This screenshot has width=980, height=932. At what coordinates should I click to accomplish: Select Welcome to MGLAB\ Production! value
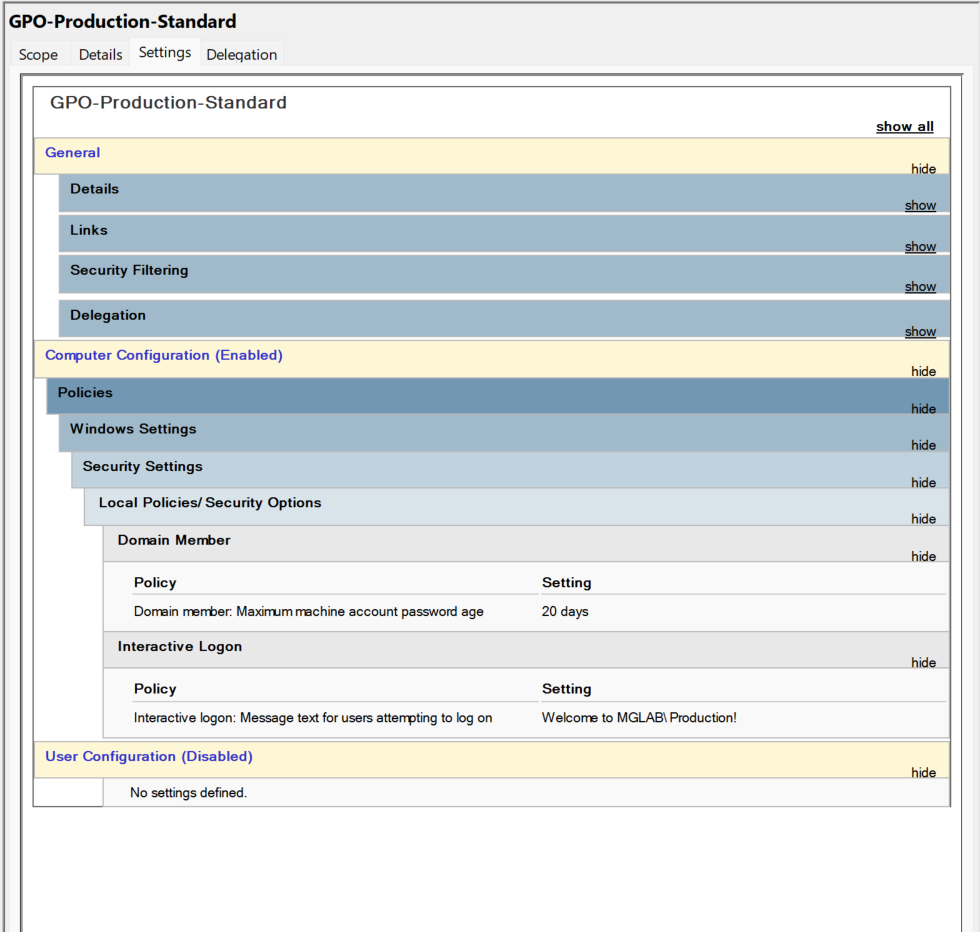click(639, 718)
